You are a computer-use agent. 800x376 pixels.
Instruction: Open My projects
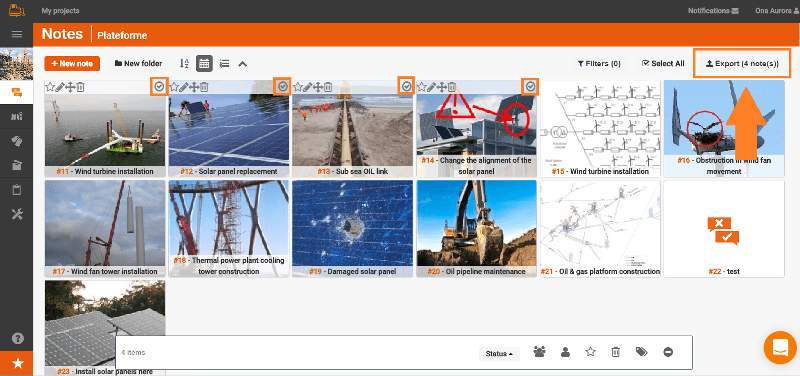(60, 10)
